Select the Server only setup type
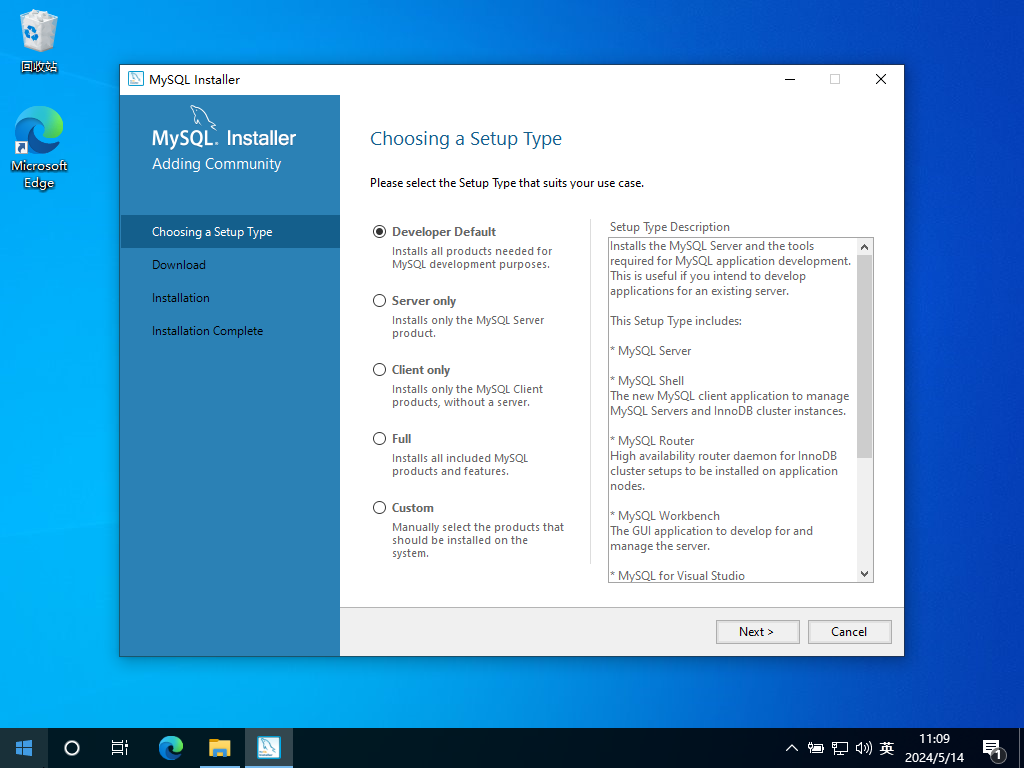 point(380,301)
